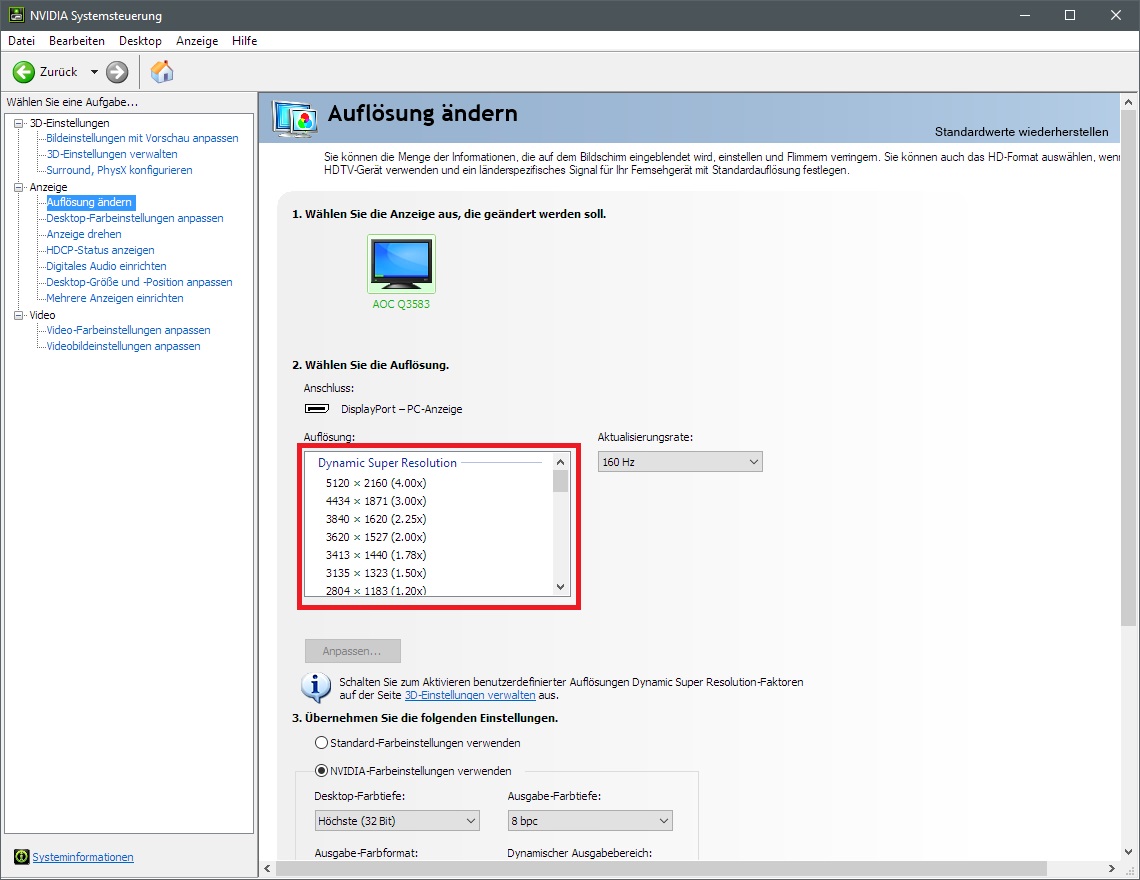The width and height of the screenshot is (1140, 880).
Task: Open the Zurück history dropdown arrow
Action: [x=94, y=72]
